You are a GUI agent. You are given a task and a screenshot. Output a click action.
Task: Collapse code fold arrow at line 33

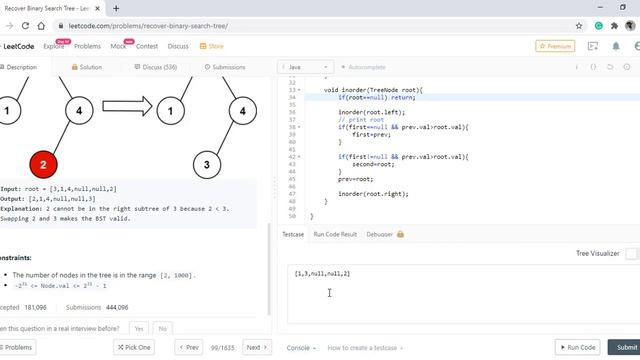pyautogui.click(x=299, y=90)
